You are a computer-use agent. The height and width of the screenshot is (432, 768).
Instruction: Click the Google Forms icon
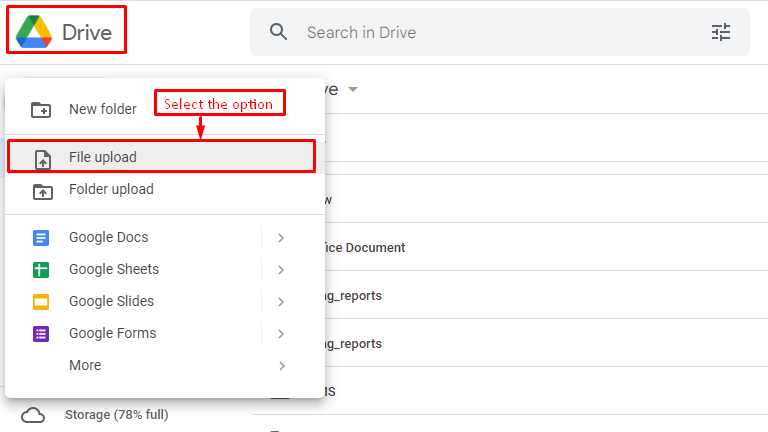click(41, 334)
